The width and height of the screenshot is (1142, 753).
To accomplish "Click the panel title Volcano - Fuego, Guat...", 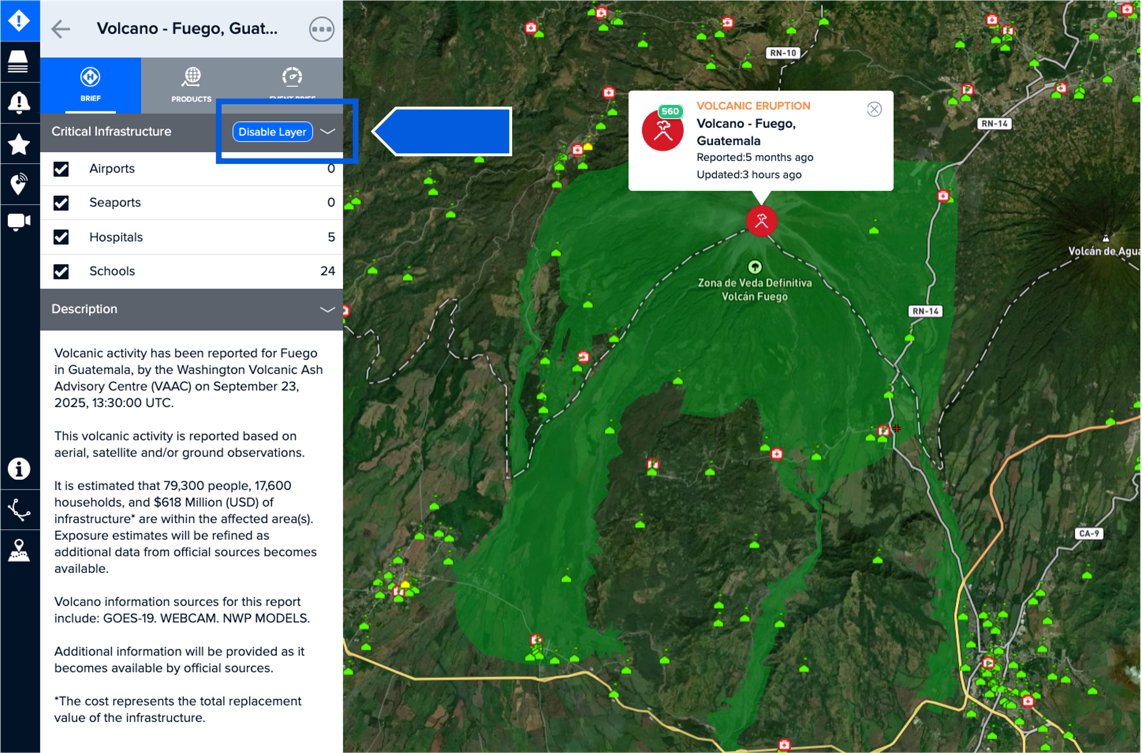I will pyautogui.click(x=187, y=29).
